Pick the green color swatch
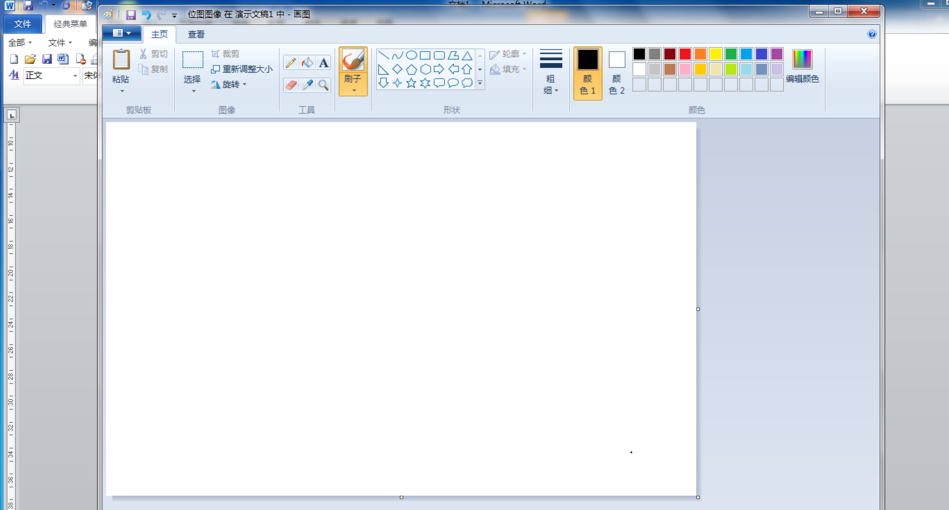 pyautogui.click(x=731, y=54)
